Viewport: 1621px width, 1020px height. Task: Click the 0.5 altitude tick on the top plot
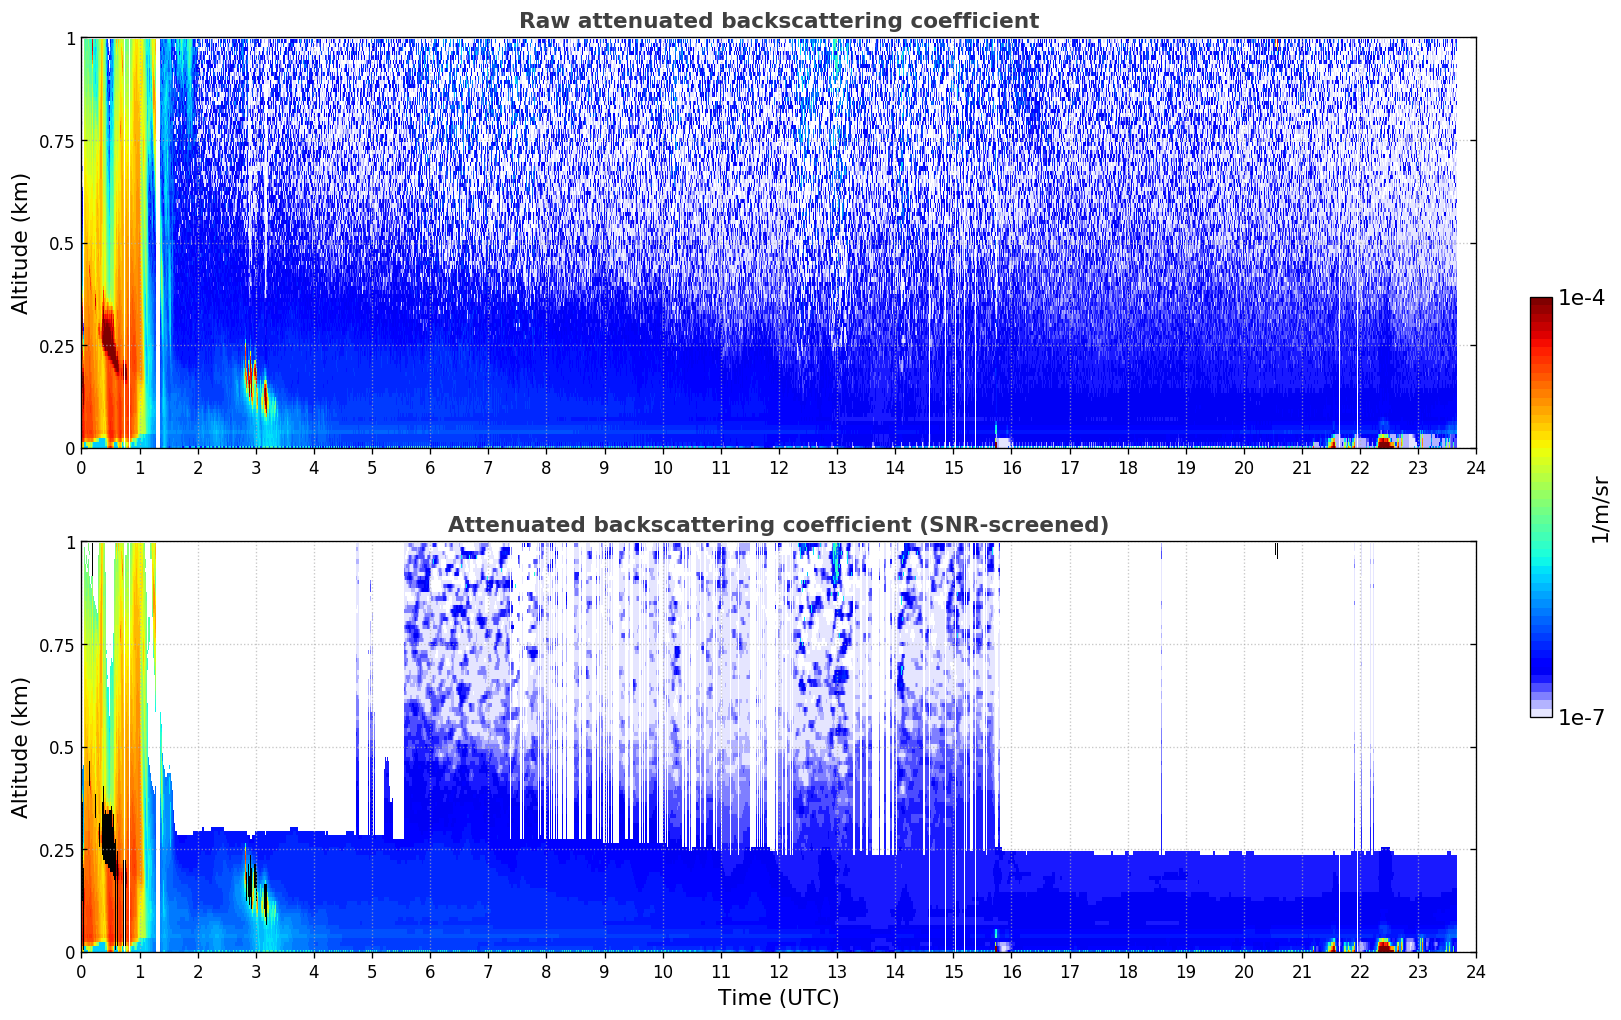coord(62,244)
